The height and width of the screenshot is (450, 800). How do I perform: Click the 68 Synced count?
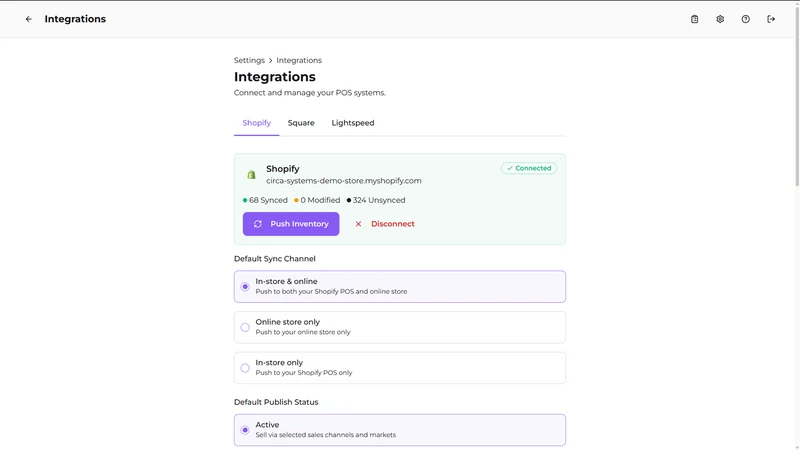pyautogui.click(x=265, y=200)
